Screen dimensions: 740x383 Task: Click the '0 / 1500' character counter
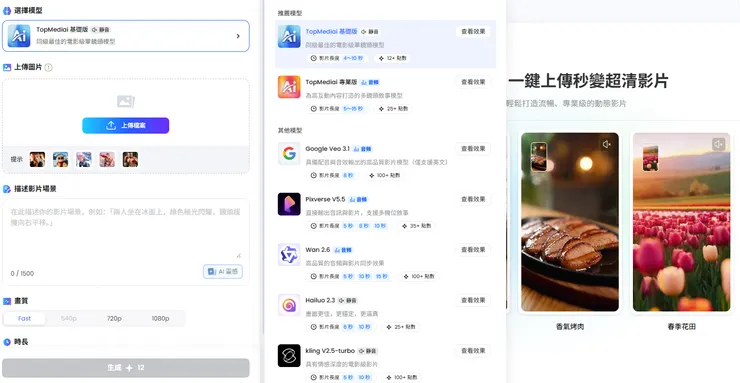(22, 273)
